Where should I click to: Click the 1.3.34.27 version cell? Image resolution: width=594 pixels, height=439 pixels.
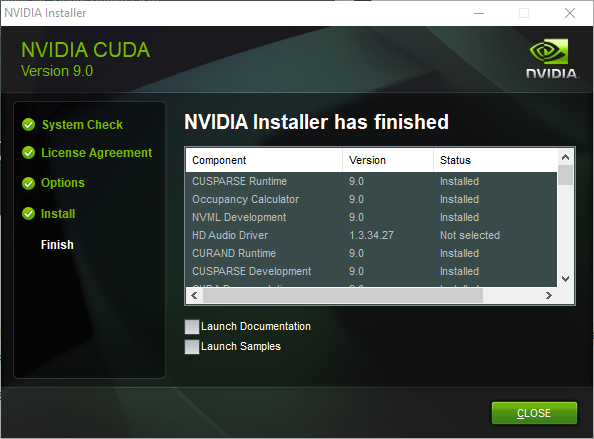pyautogui.click(x=371, y=235)
